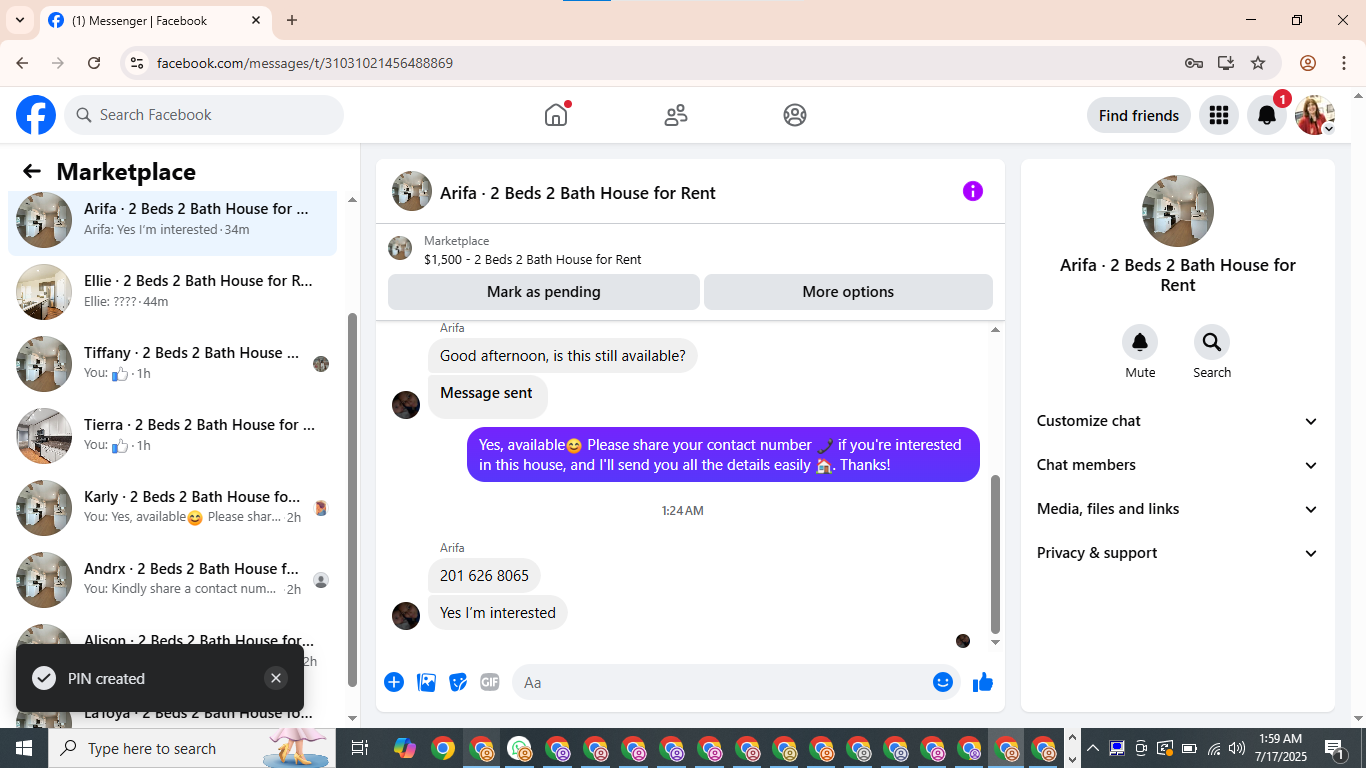Attach a photo using the image icon
This screenshot has height=768, width=1366.
coord(426,682)
